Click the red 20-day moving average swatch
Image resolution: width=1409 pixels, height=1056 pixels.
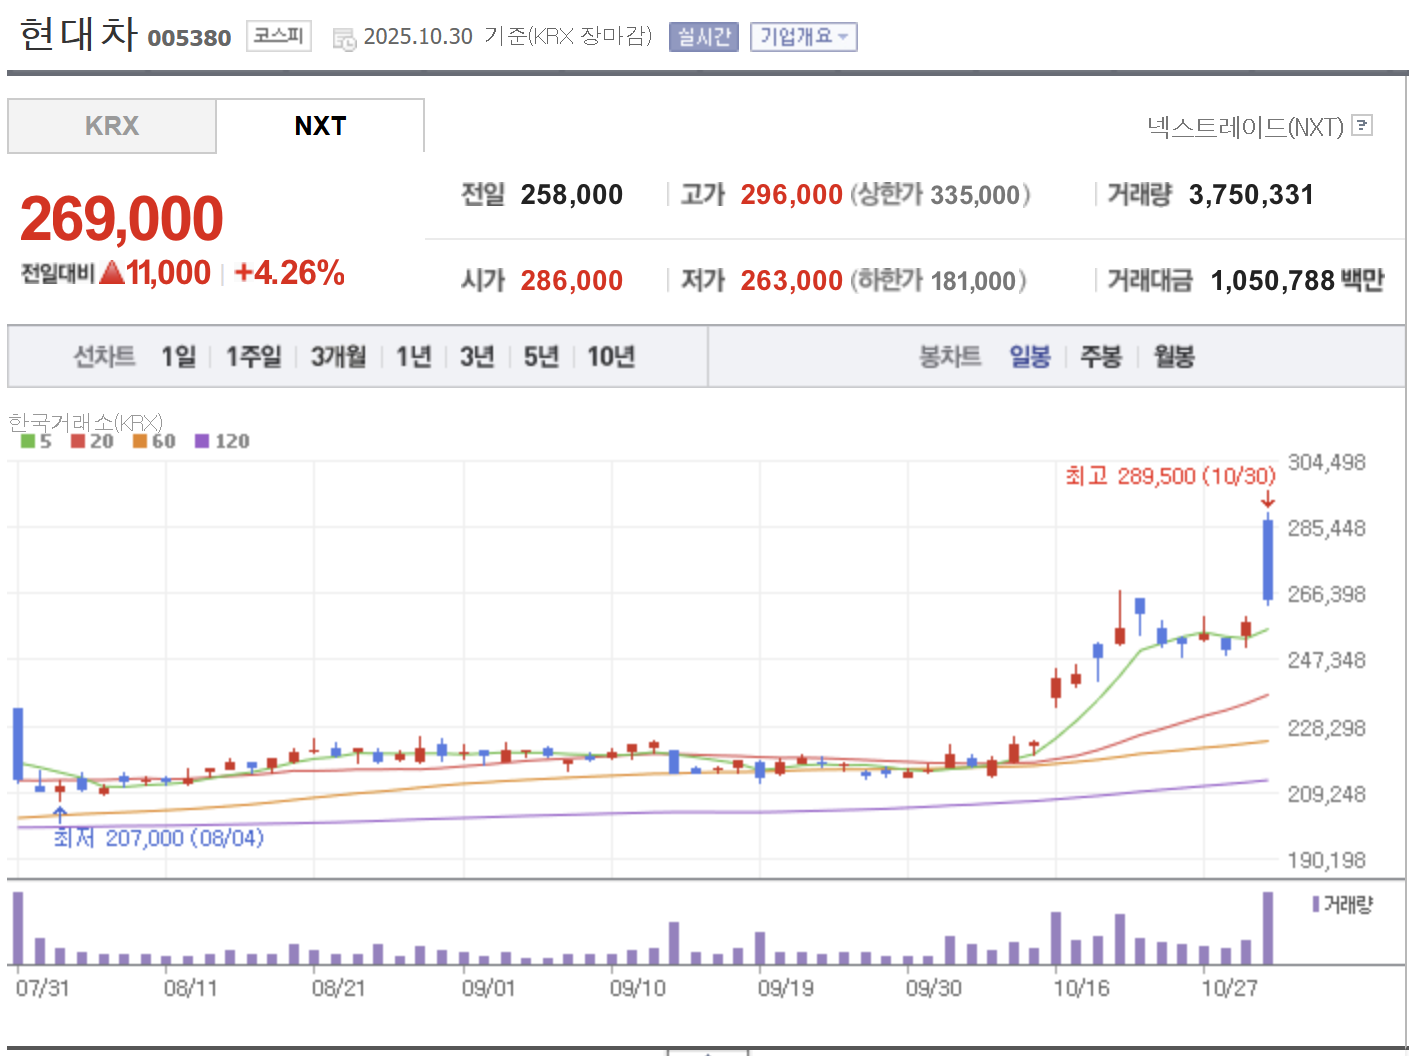78,441
